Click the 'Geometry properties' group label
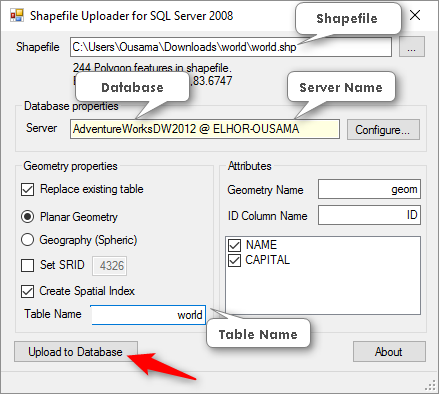The height and width of the screenshot is (394, 439). pos(70,166)
